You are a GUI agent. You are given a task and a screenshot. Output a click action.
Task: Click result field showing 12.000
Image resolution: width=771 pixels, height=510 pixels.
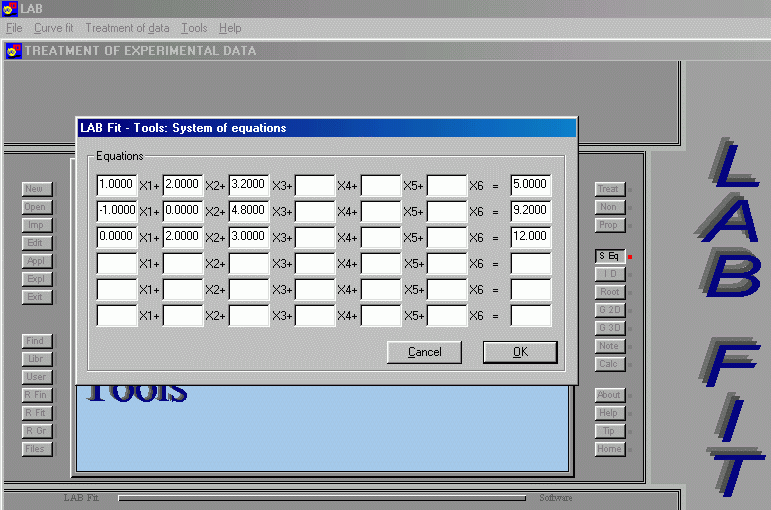coord(531,237)
